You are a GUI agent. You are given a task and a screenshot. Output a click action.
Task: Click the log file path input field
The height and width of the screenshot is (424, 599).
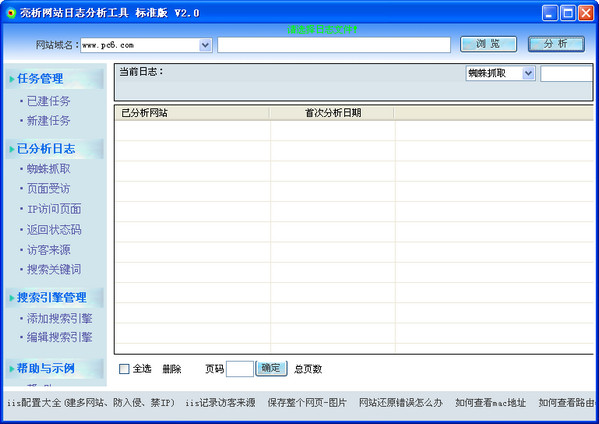click(334, 45)
